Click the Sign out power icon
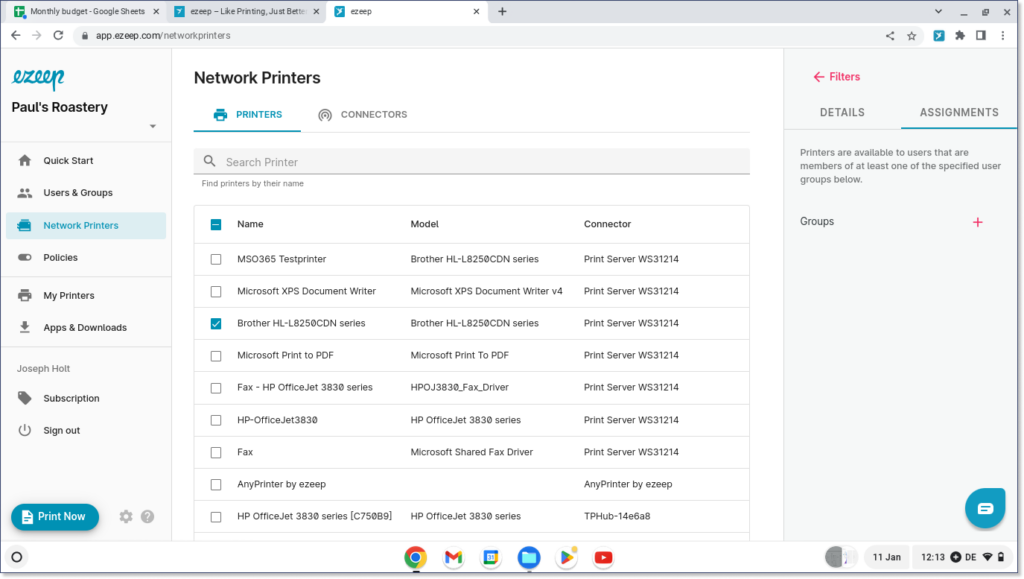The height and width of the screenshot is (579, 1024). (25, 430)
